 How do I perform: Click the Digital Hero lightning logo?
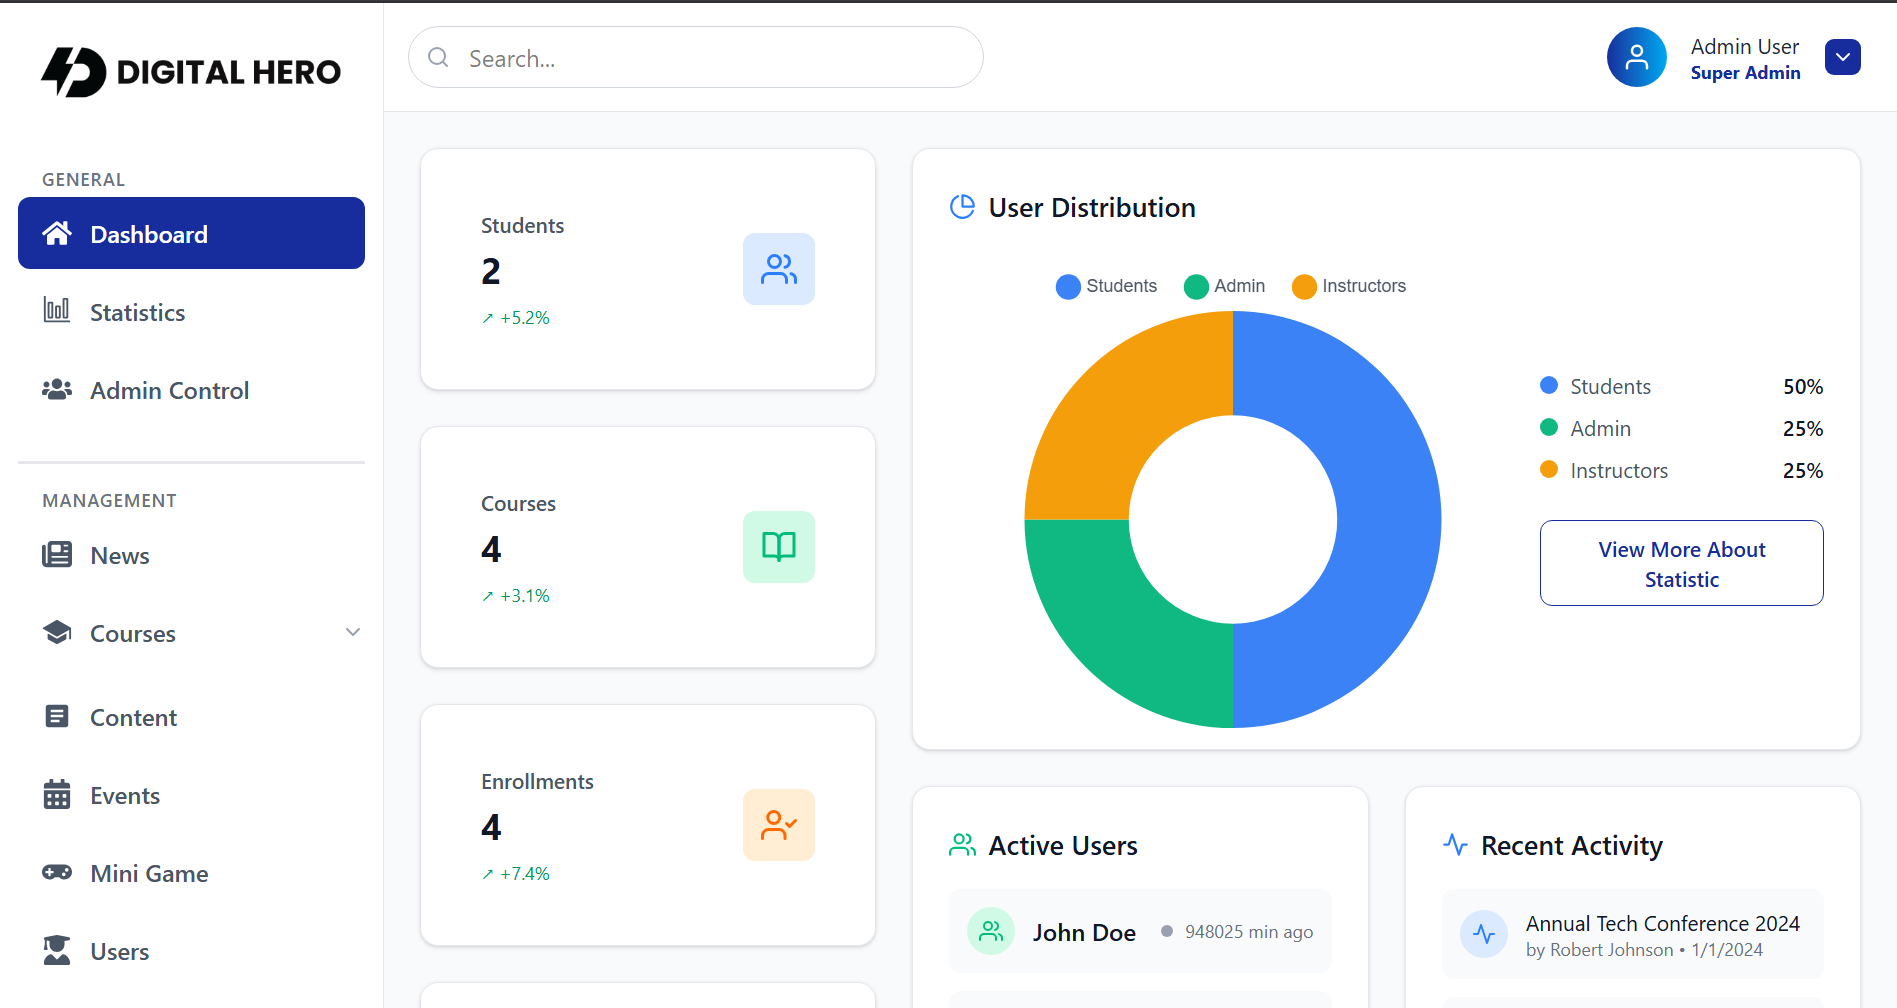[73, 72]
